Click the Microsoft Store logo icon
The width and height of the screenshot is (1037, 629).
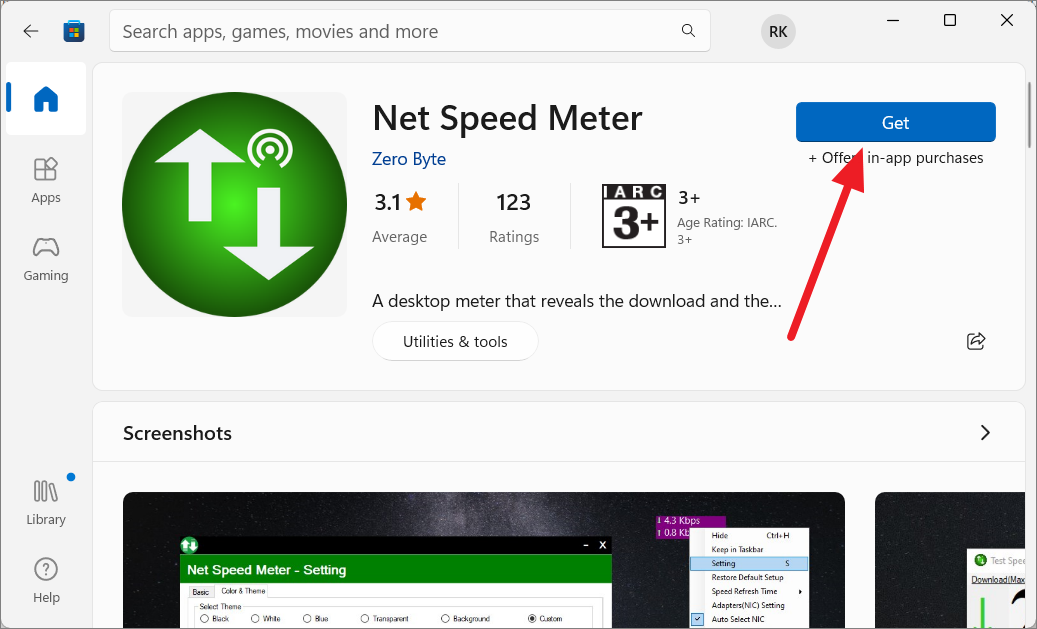[74, 31]
